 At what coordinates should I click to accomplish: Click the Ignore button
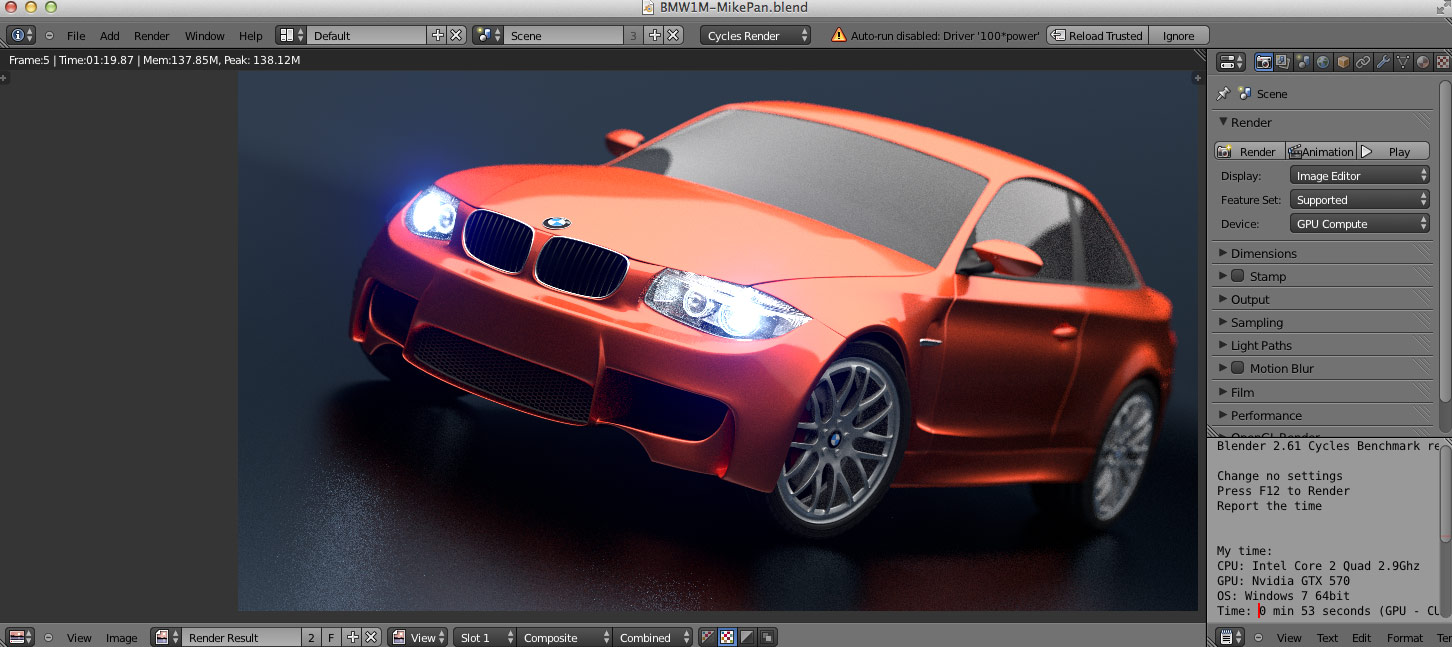click(x=1178, y=35)
